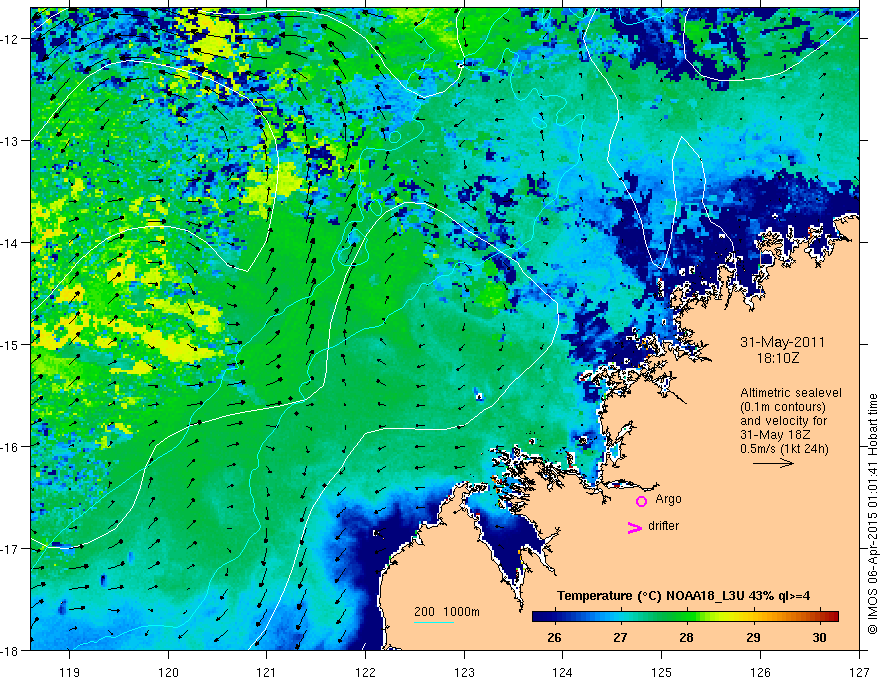Click longitude axis label 125
This screenshot has width=880, height=680.
coord(662,672)
